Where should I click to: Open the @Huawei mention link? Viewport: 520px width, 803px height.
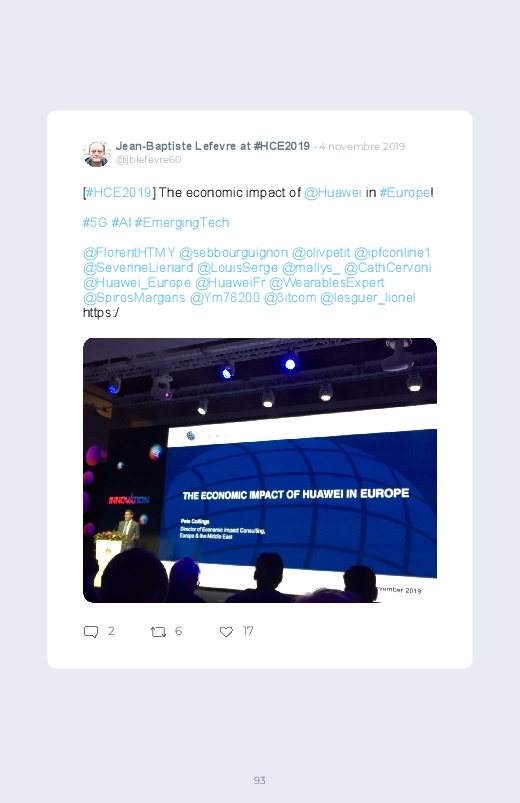tap(333, 193)
